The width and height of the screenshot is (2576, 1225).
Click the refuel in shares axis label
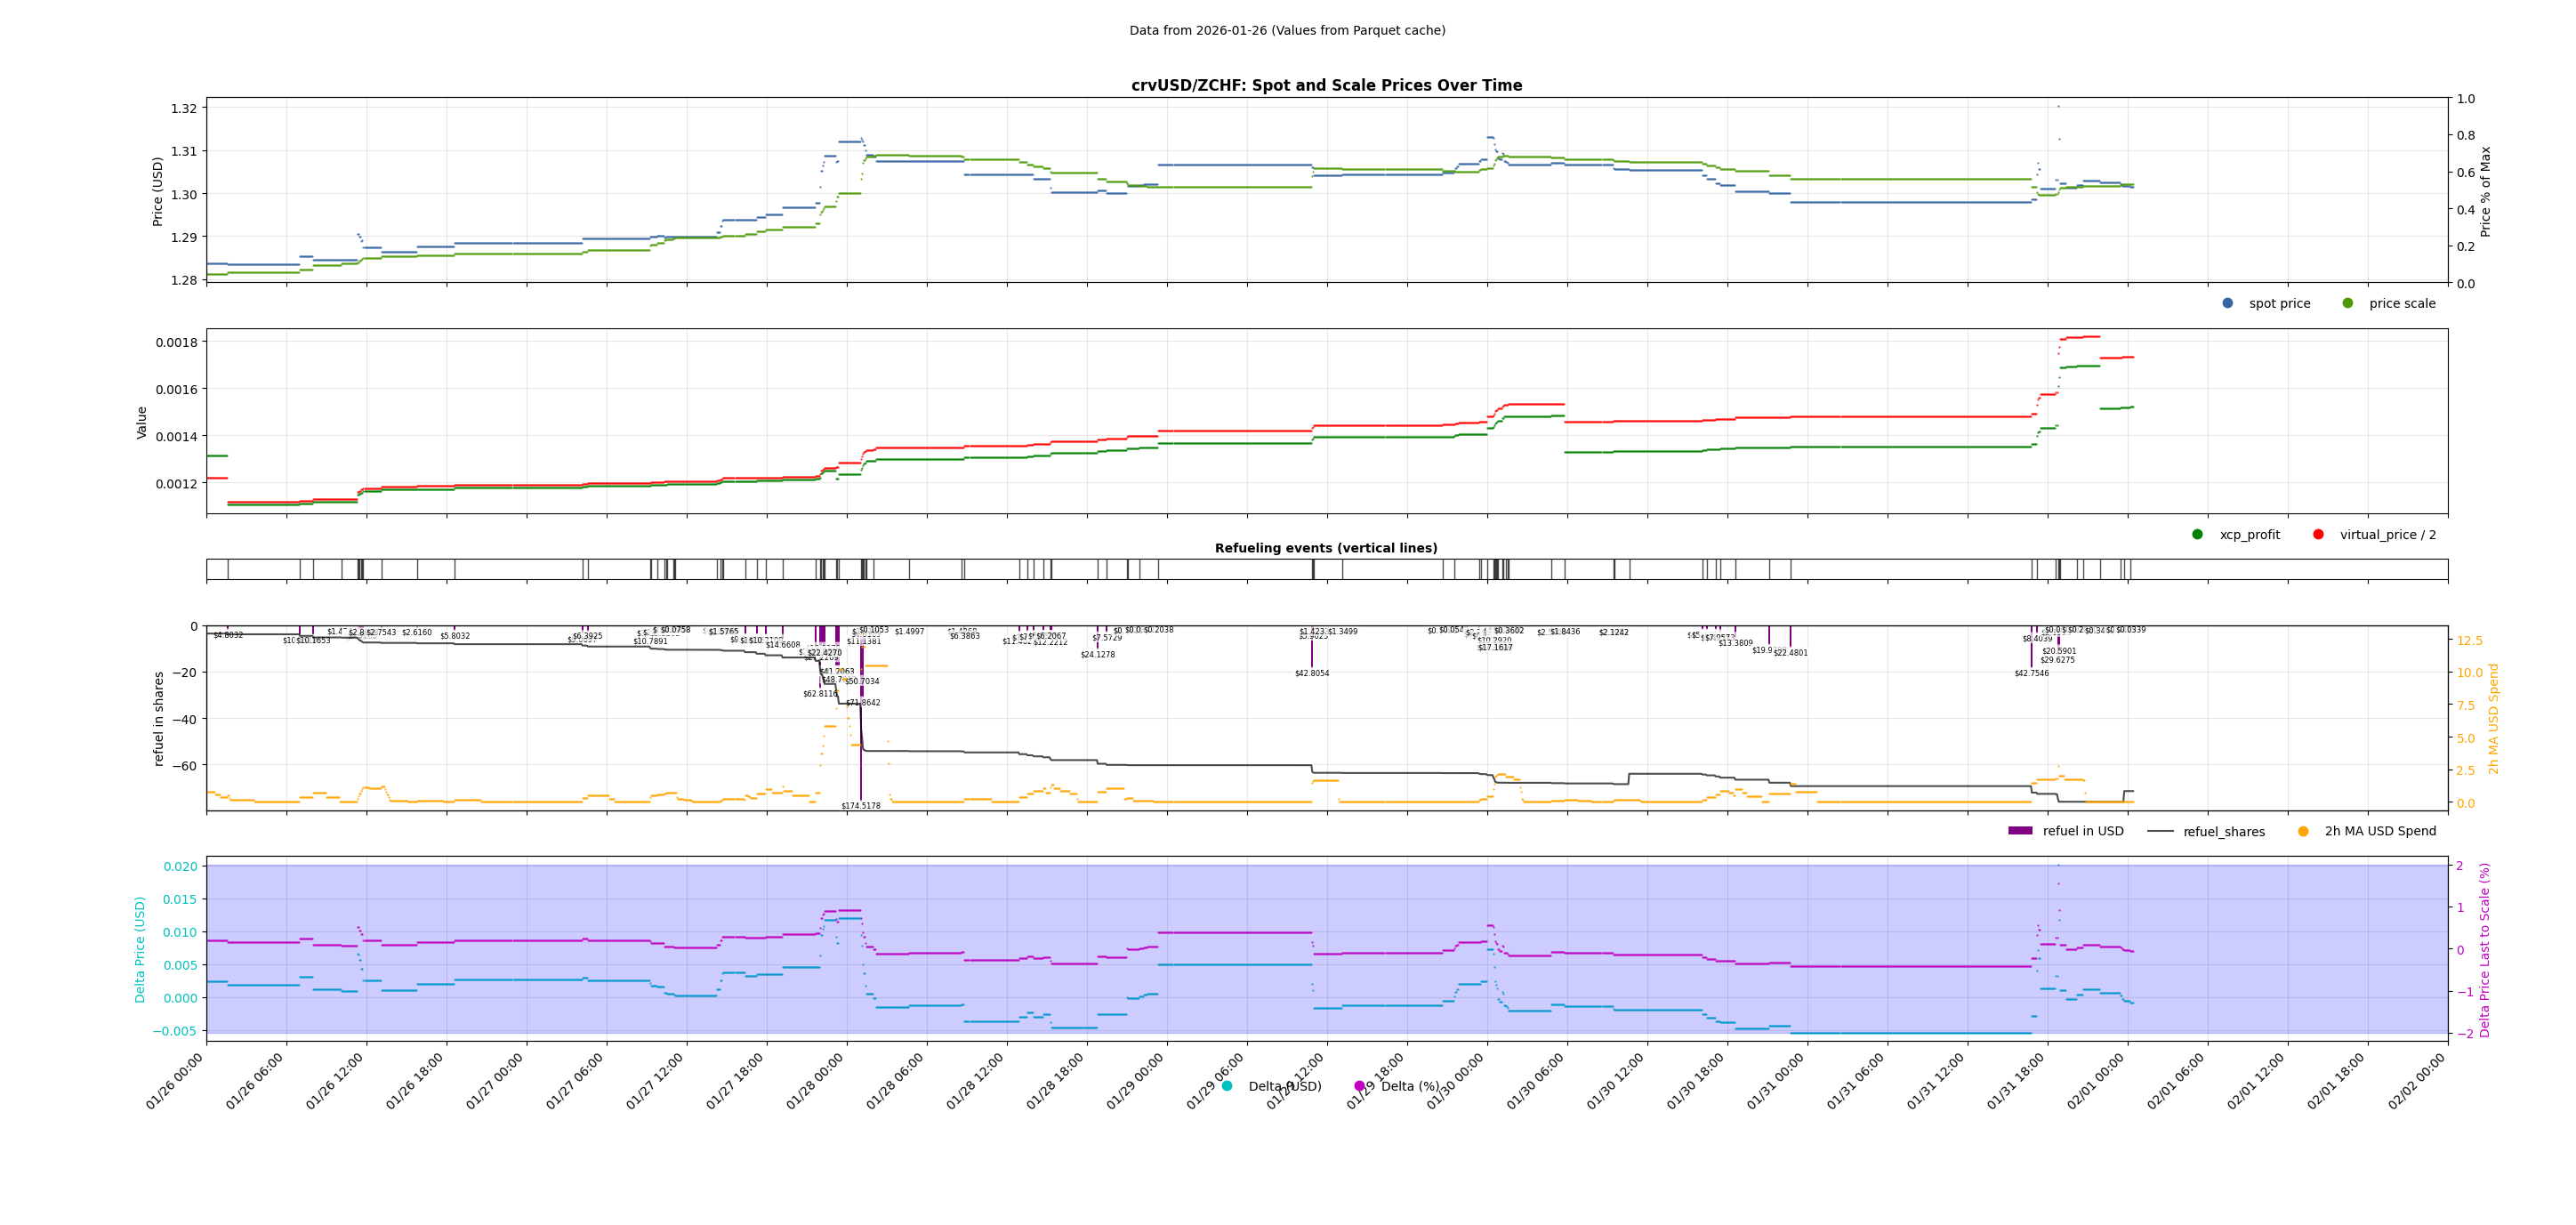pyautogui.click(x=158, y=718)
